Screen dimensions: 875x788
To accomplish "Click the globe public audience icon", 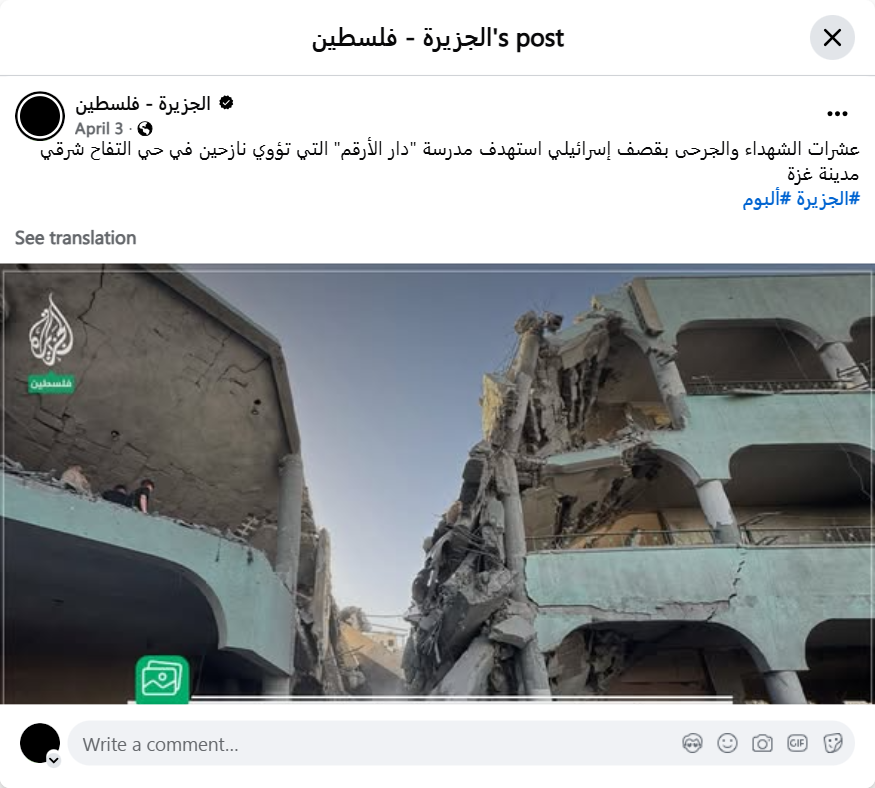I will pyautogui.click(x=145, y=129).
